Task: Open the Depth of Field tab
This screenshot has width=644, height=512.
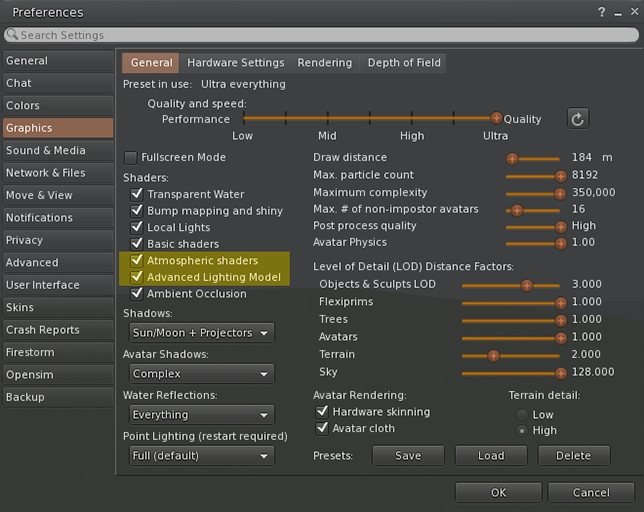Action: pos(404,63)
